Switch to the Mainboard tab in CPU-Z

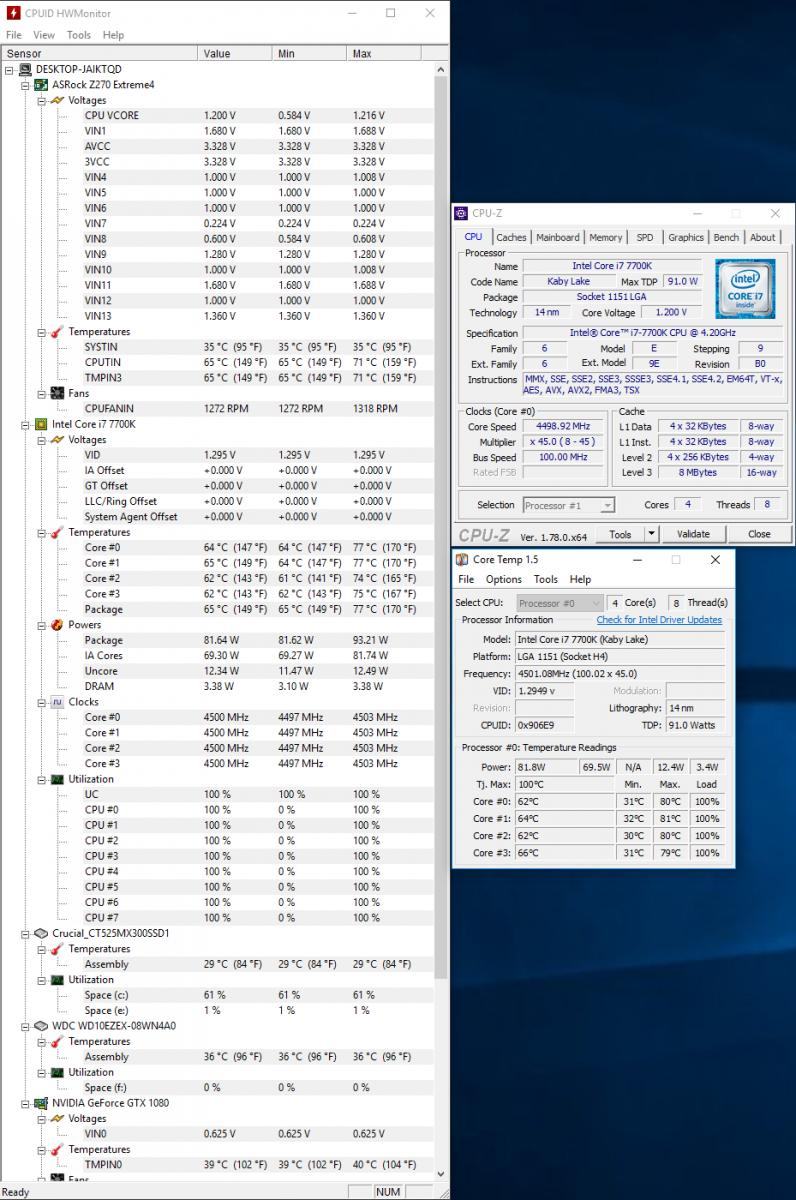point(558,238)
